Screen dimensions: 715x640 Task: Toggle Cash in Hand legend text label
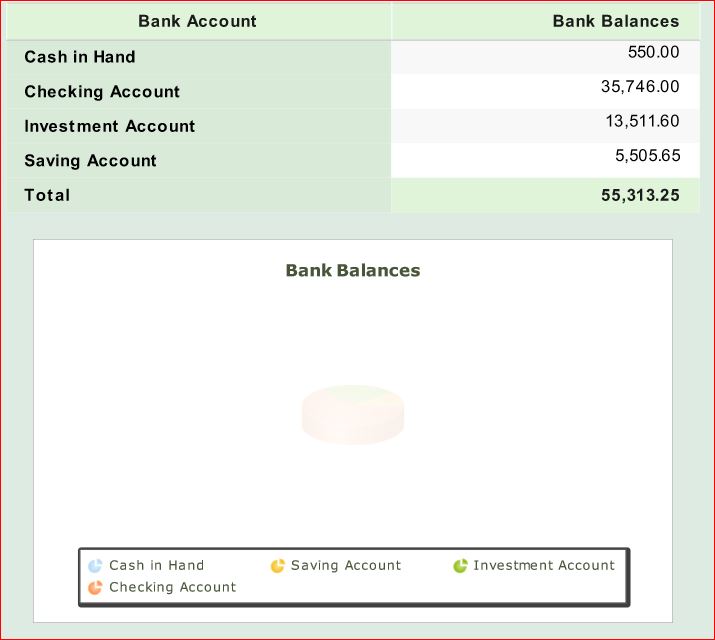(x=156, y=566)
